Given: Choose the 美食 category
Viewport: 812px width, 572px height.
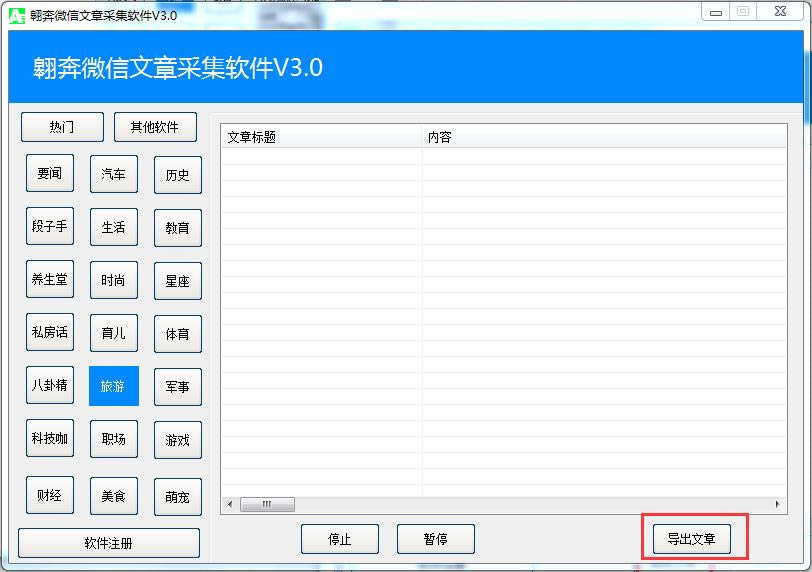Looking at the screenshot, I should click(113, 496).
